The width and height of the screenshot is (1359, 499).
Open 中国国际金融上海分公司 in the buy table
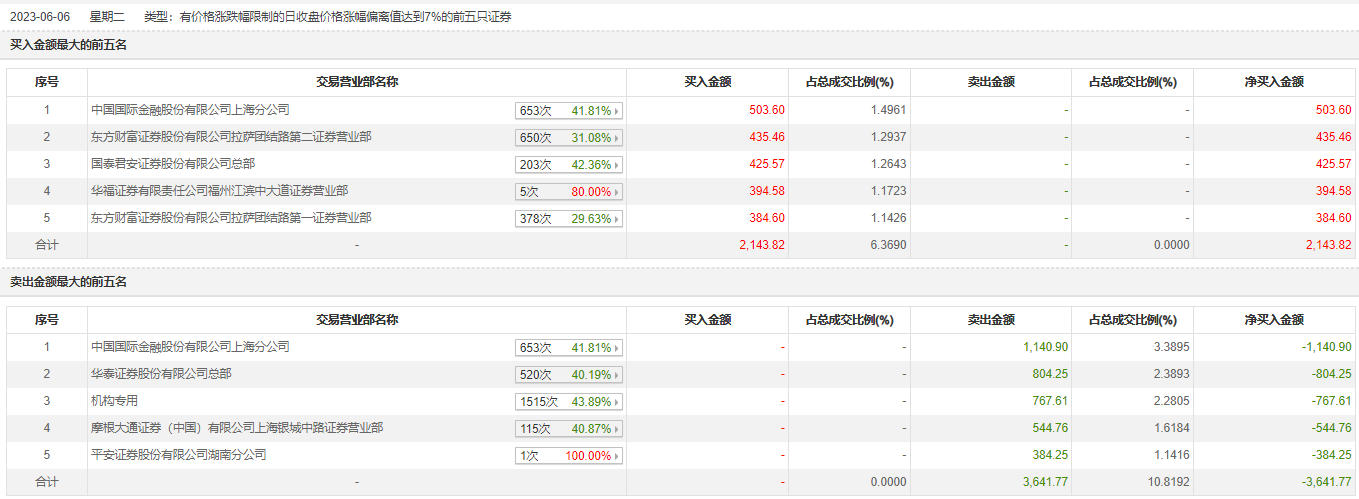point(190,110)
